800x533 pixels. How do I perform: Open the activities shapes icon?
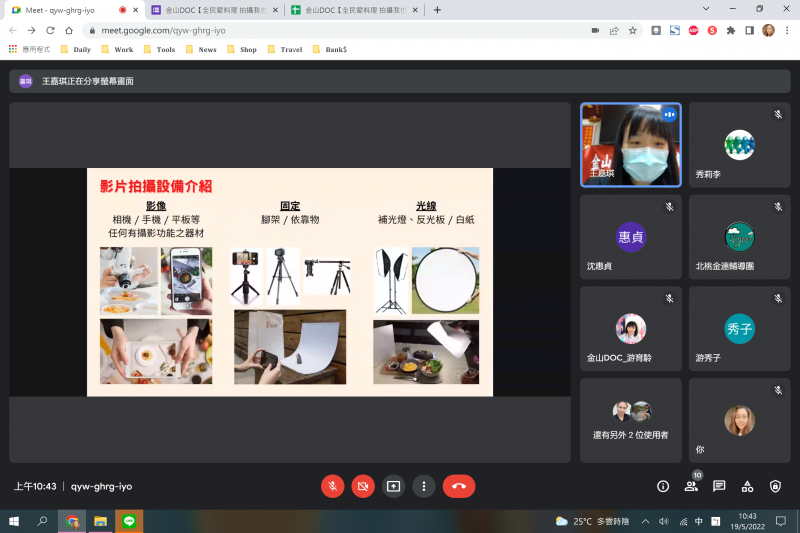click(747, 486)
